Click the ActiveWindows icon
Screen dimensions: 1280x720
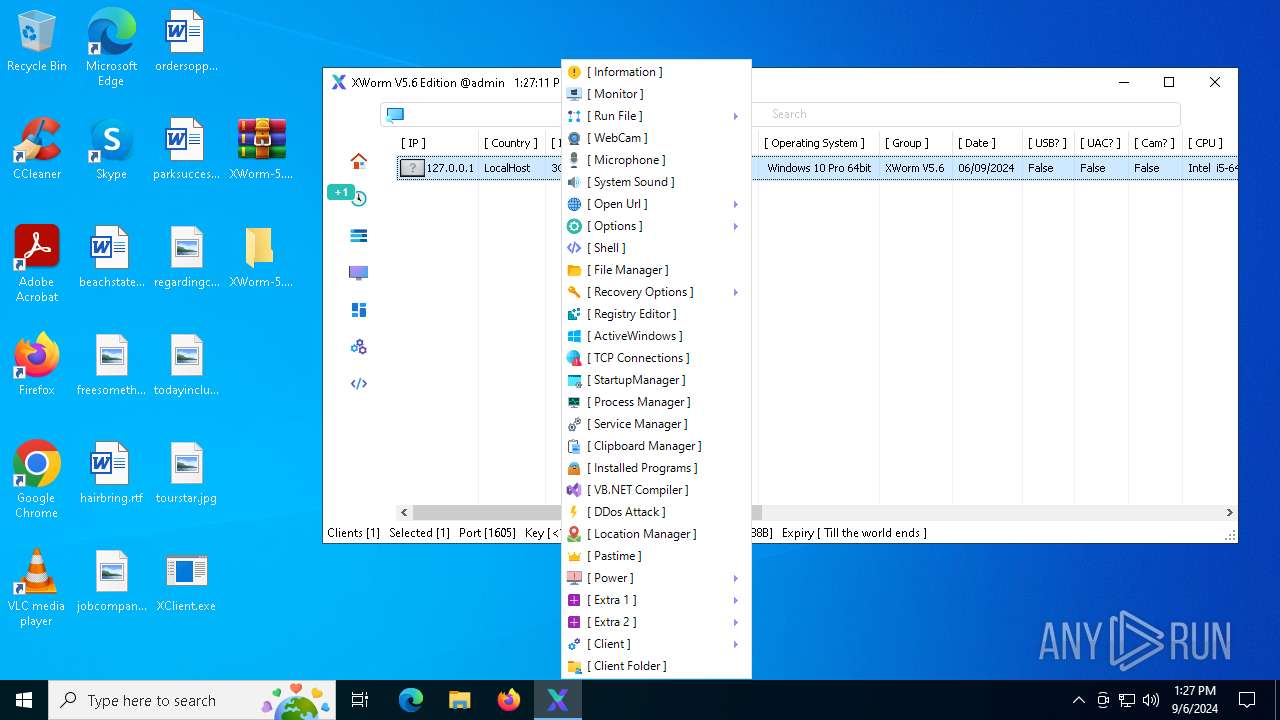pos(574,336)
